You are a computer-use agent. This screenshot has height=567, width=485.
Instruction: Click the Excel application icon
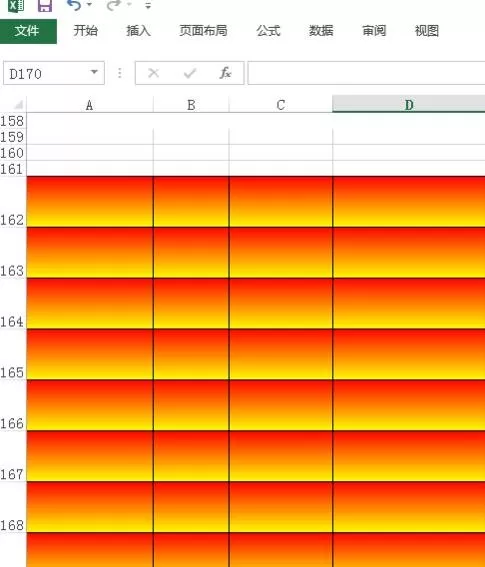tap(16, 5)
